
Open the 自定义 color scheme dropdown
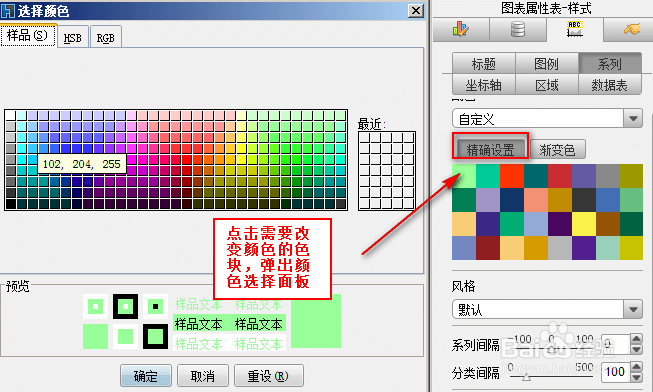pos(547,119)
